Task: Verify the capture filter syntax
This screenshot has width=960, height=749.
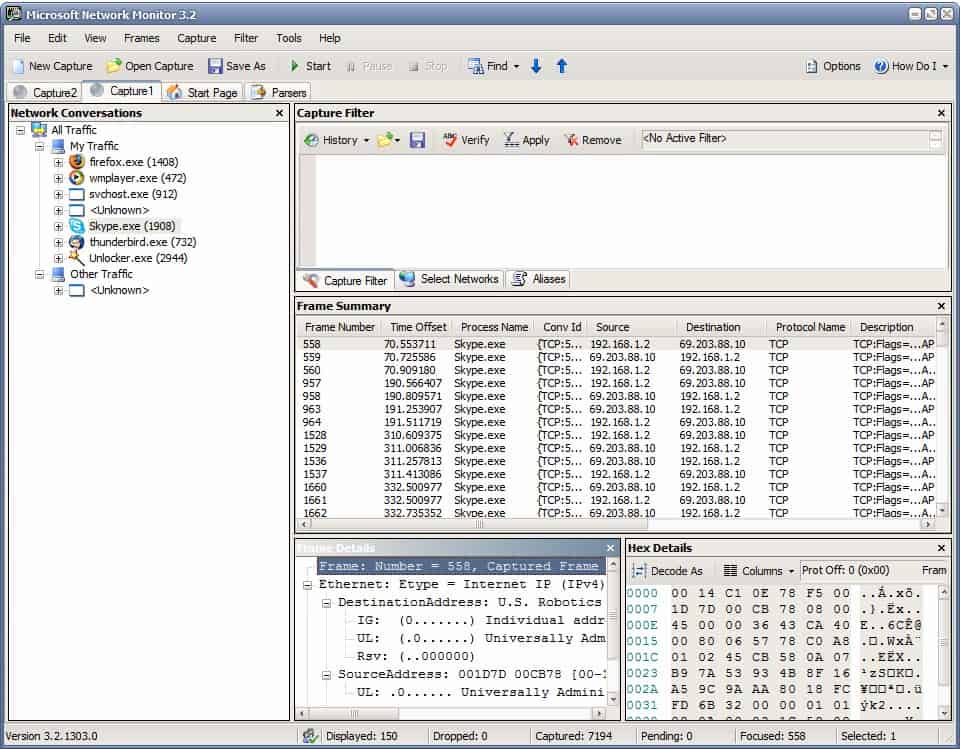Action: [x=466, y=140]
